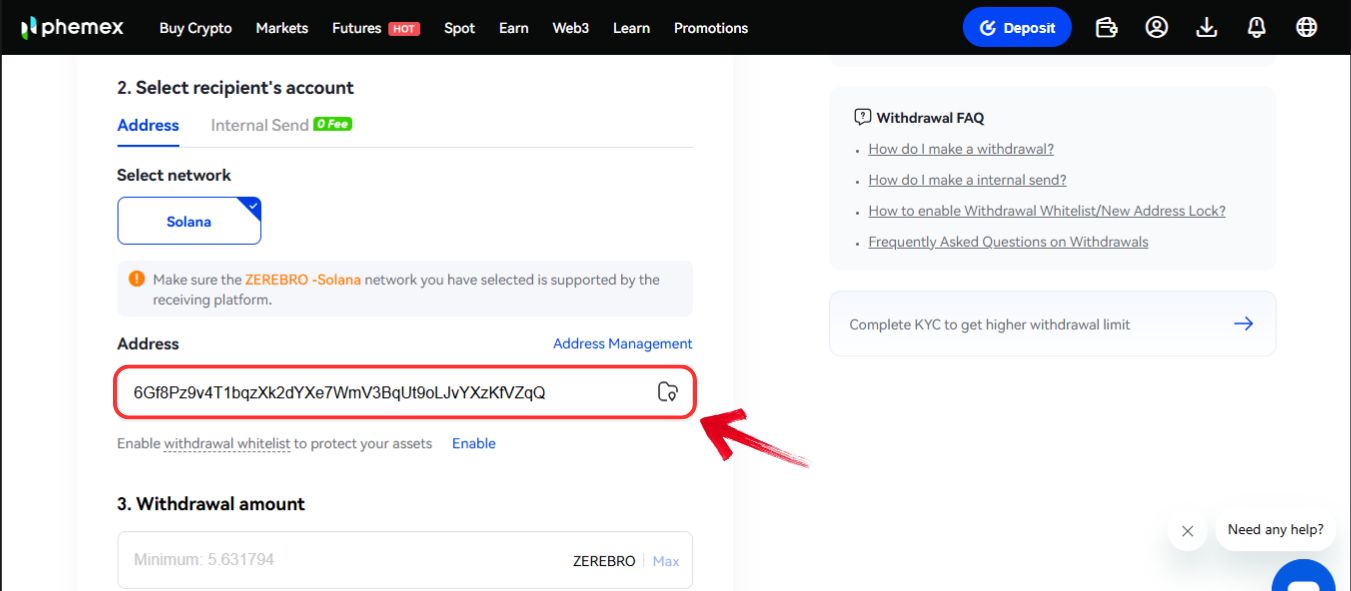Open Frequently Asked Questions on Withdrawals
The height and width of the screenshot is (591, 1351).
click(x=1008, y=242)
